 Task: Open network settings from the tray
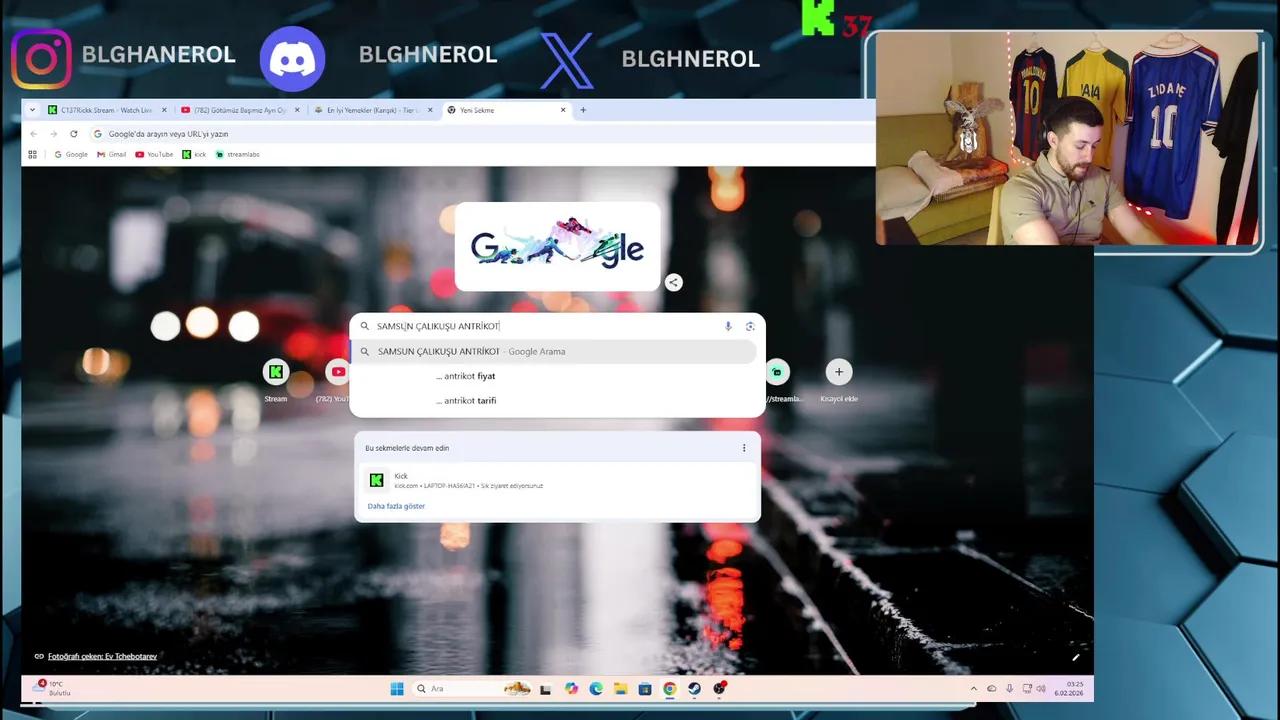(1026, 689)
